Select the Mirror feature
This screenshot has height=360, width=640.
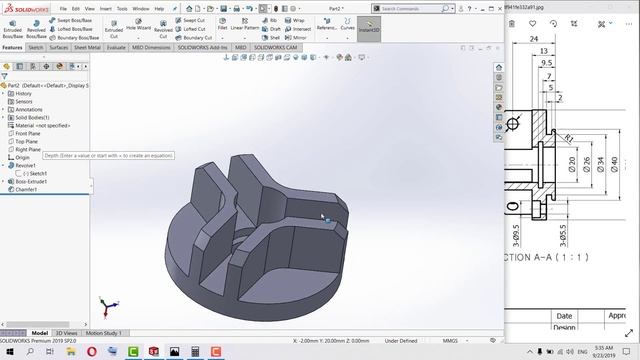pyautogui.click(x=296, y=38)
